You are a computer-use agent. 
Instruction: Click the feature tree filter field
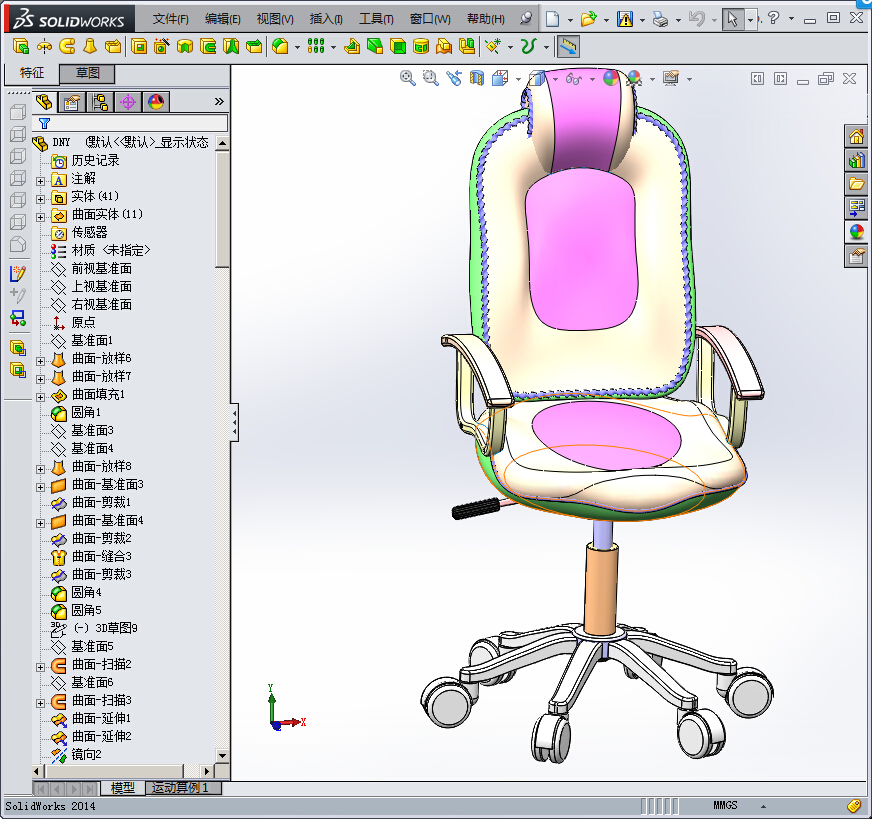[131, 123]
